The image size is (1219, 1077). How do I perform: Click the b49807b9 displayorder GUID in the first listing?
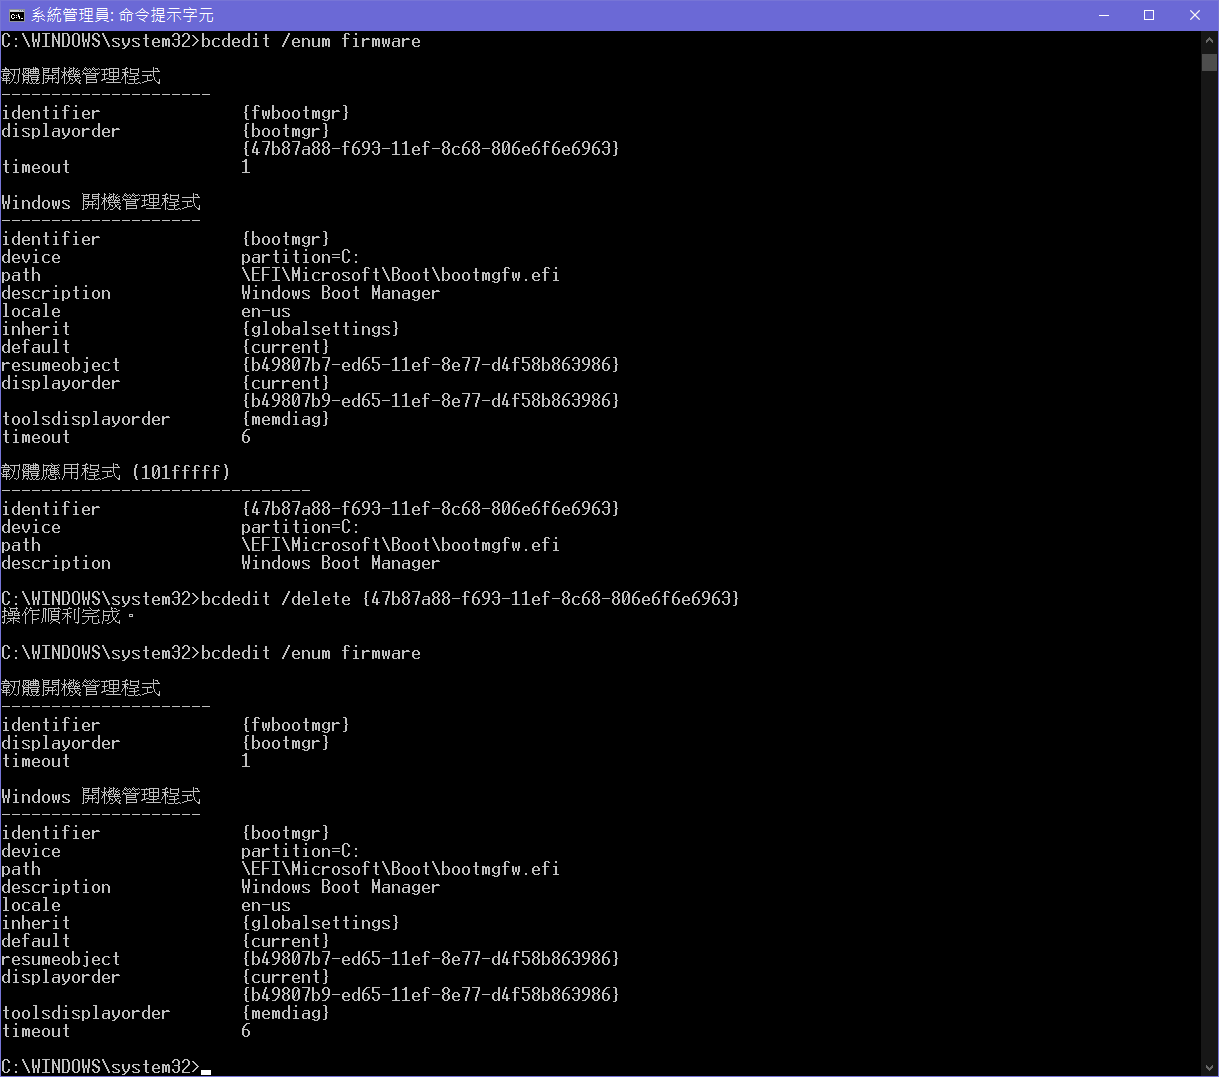coord(430,401)
